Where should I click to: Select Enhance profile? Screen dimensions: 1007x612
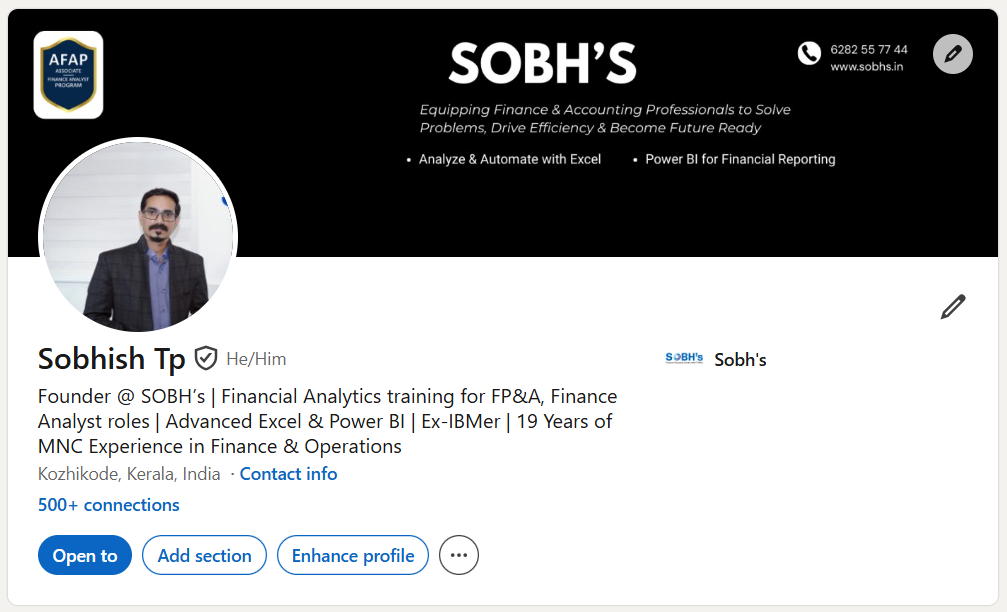point(352,555)
